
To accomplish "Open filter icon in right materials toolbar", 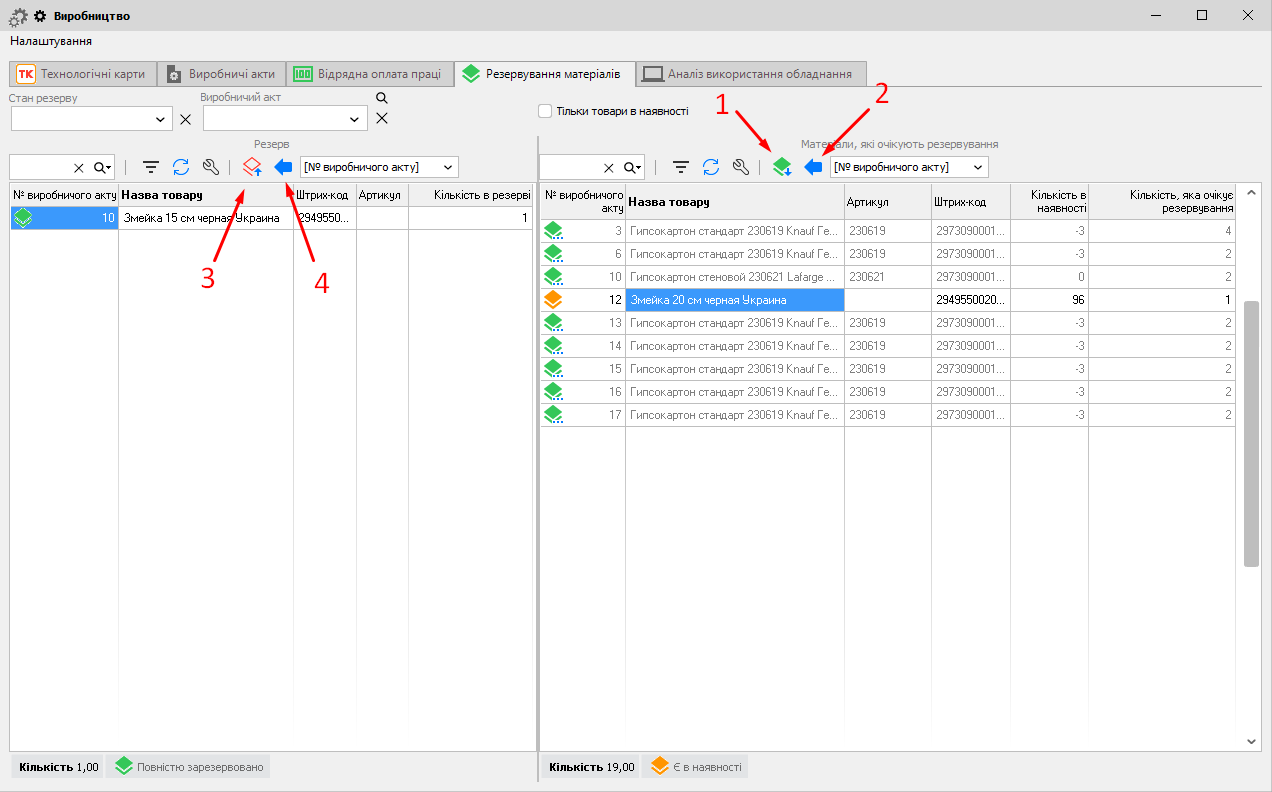I will (681, 167).
